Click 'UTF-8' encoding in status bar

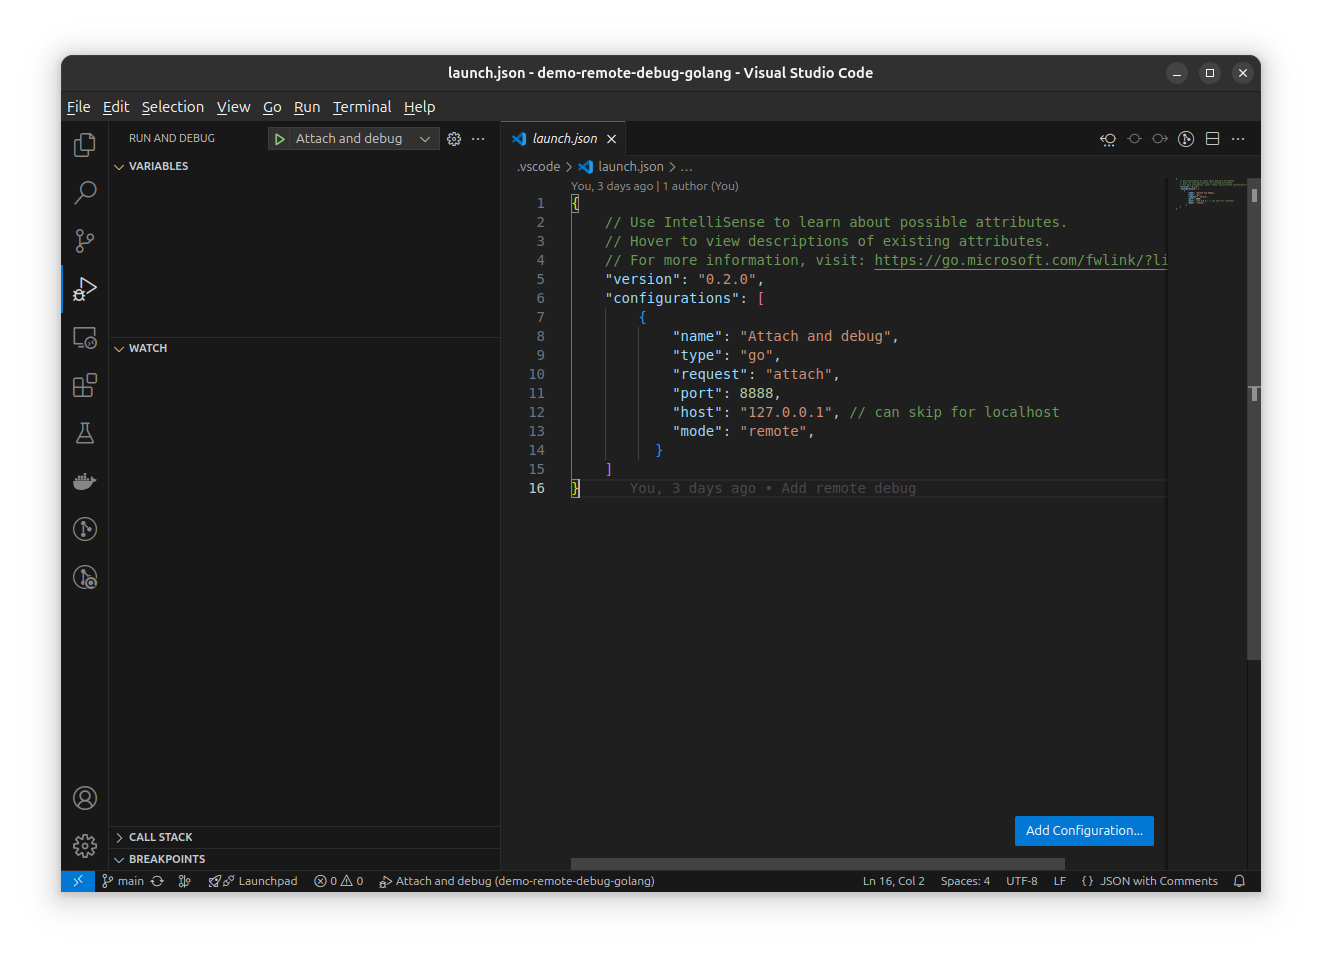(x=1021, y=881)
